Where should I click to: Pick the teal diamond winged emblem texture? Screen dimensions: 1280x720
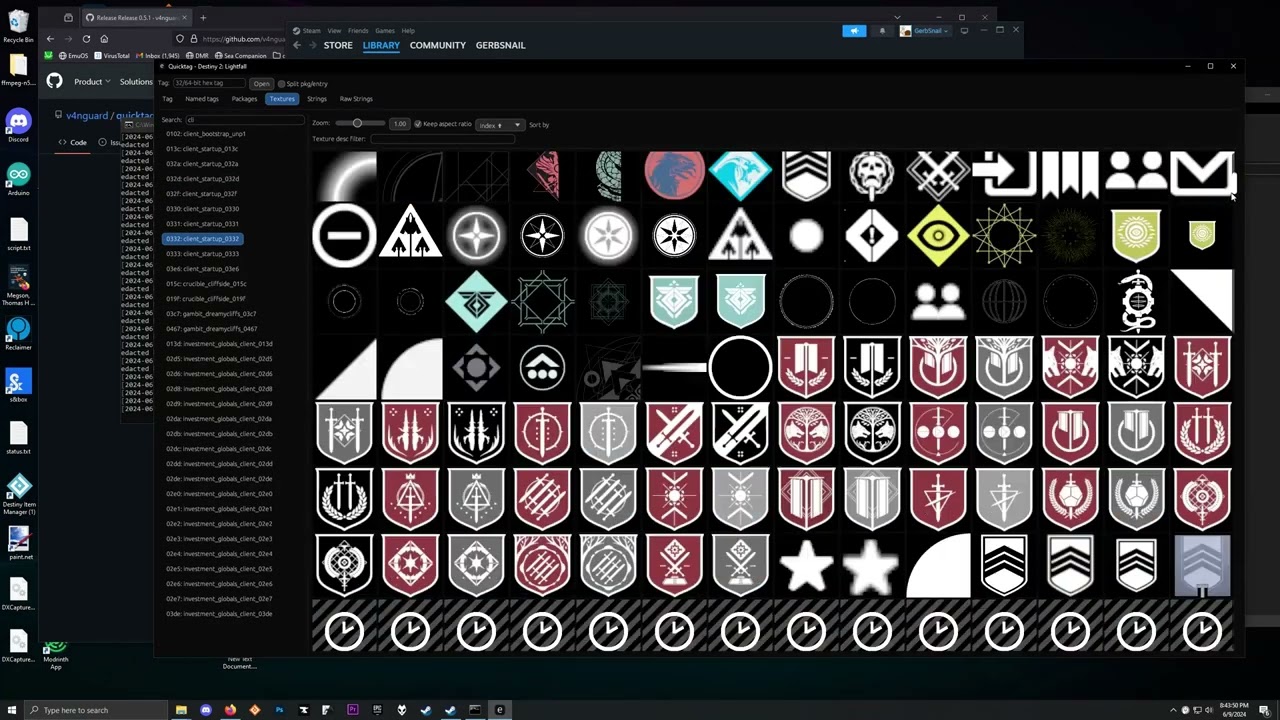point(476,301)
